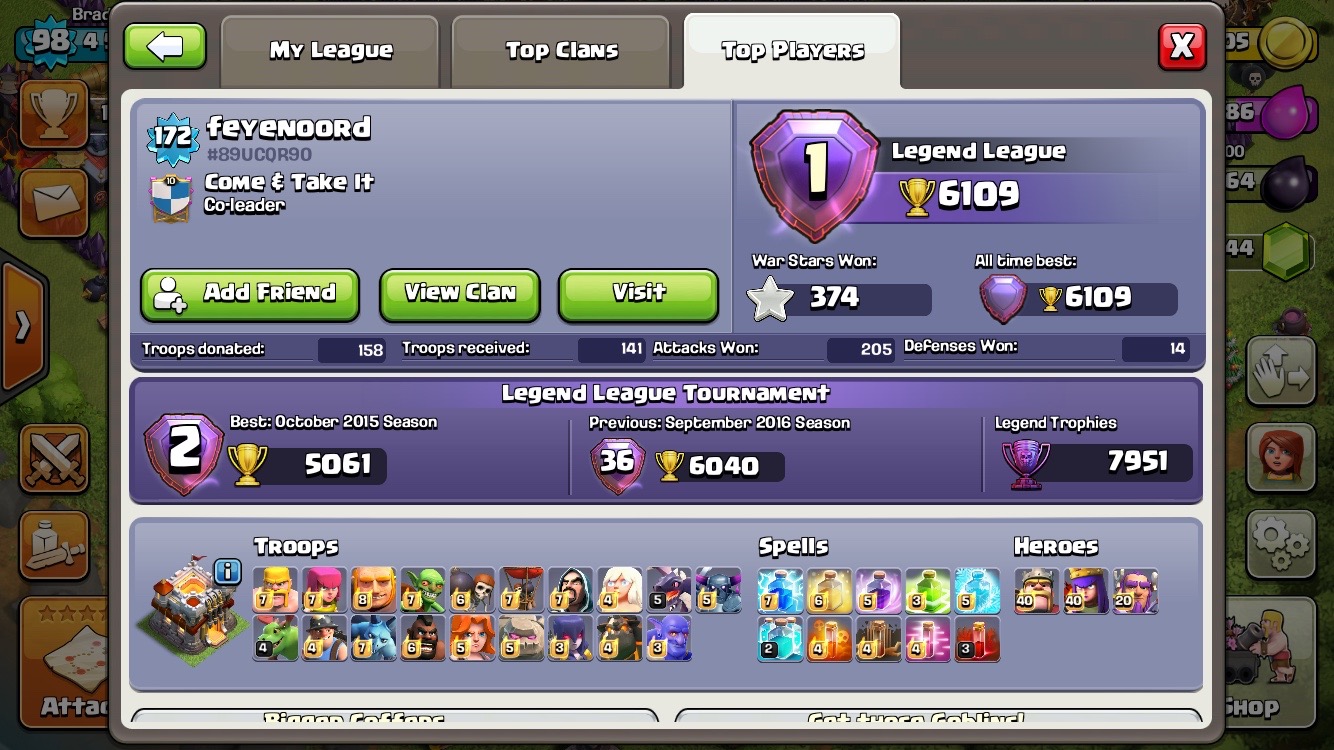
Task: Switch to Top Clans tab
Action: 561,50
